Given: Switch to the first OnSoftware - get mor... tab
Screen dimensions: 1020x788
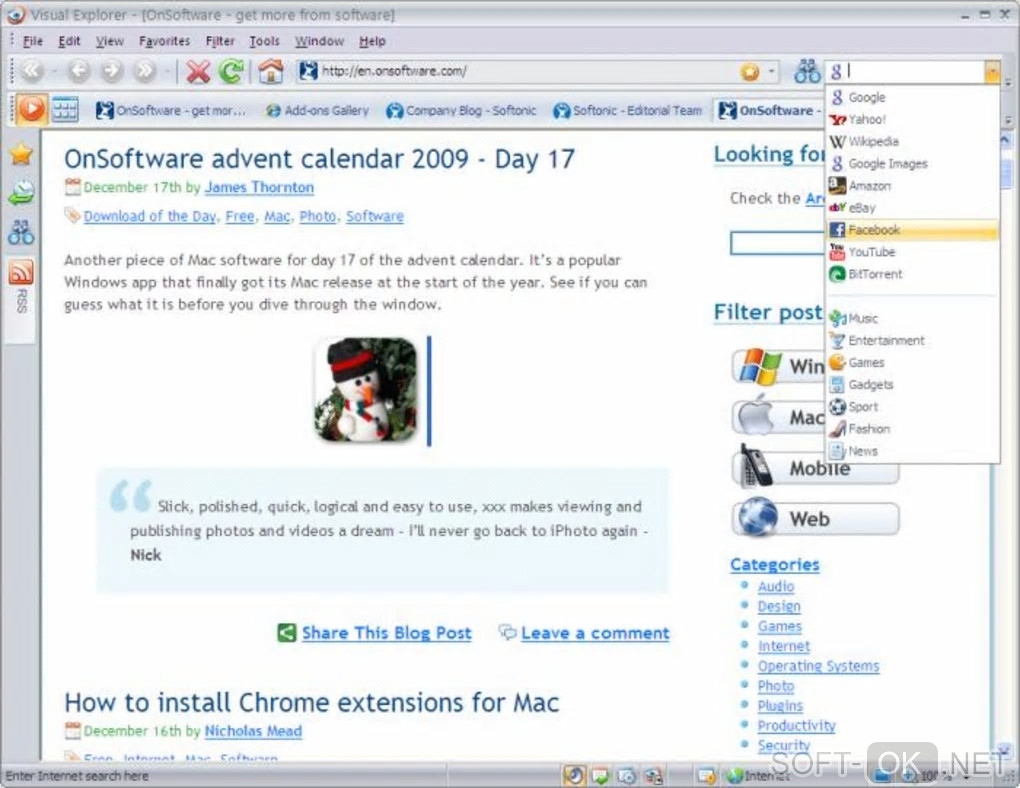Looking at the screenshot, I should [172, 111].
